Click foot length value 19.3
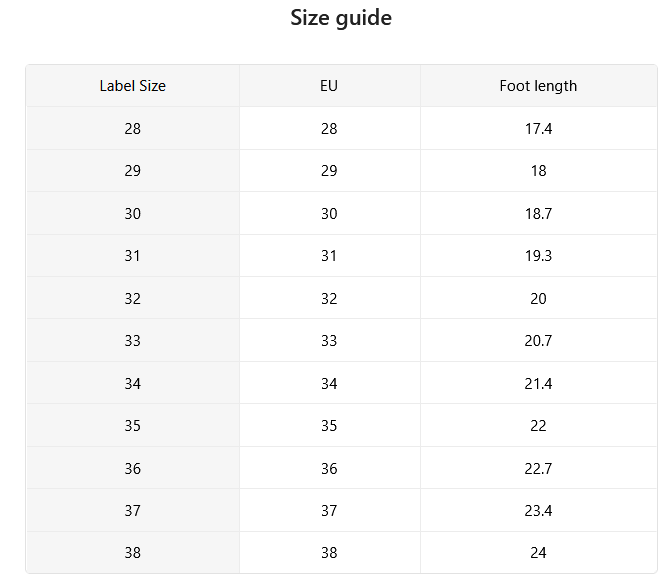Screen dimensions: 669x587 click(538, 256)
